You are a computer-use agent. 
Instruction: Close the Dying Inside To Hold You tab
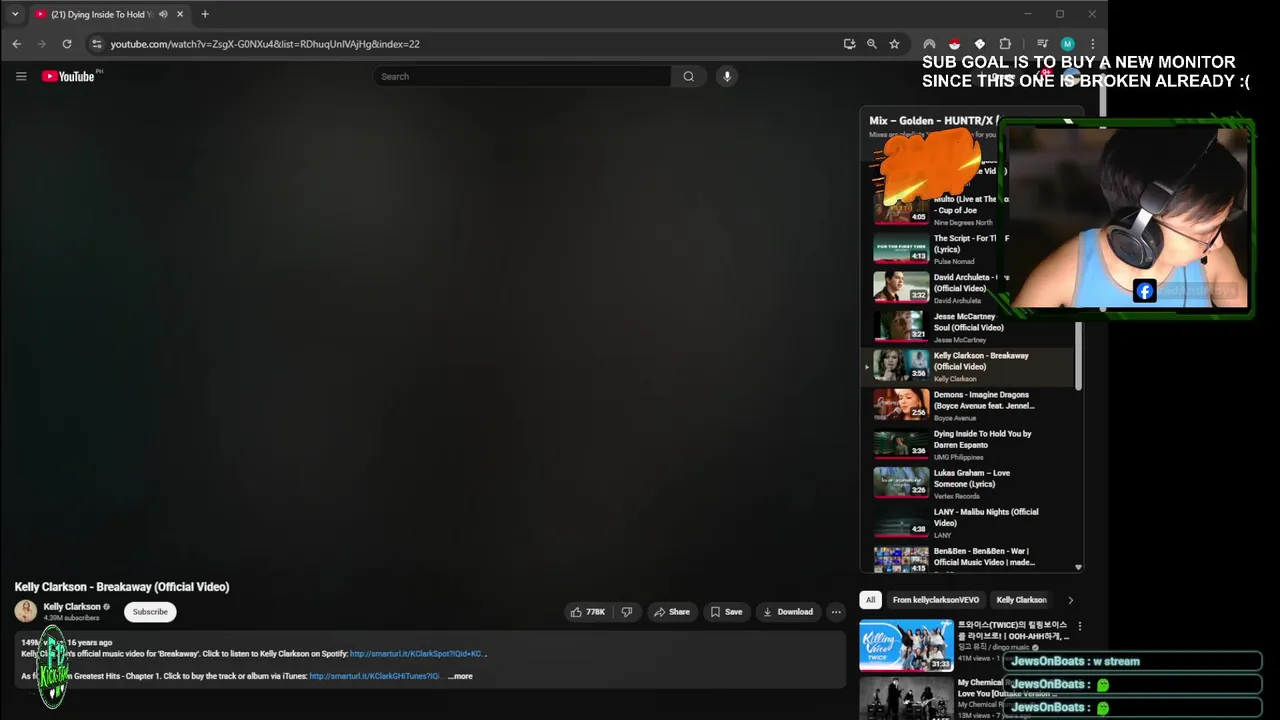coord(180,14)
